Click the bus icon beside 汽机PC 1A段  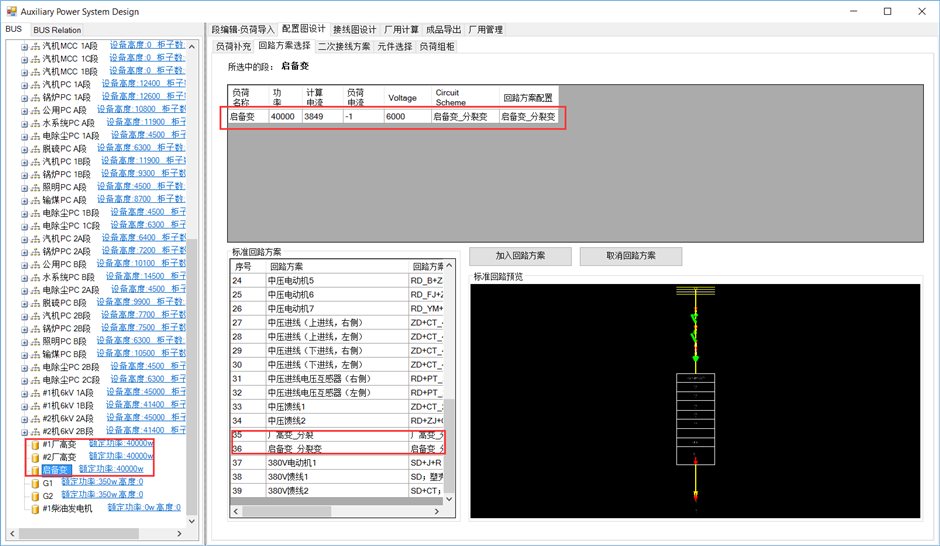click(35, 85)
